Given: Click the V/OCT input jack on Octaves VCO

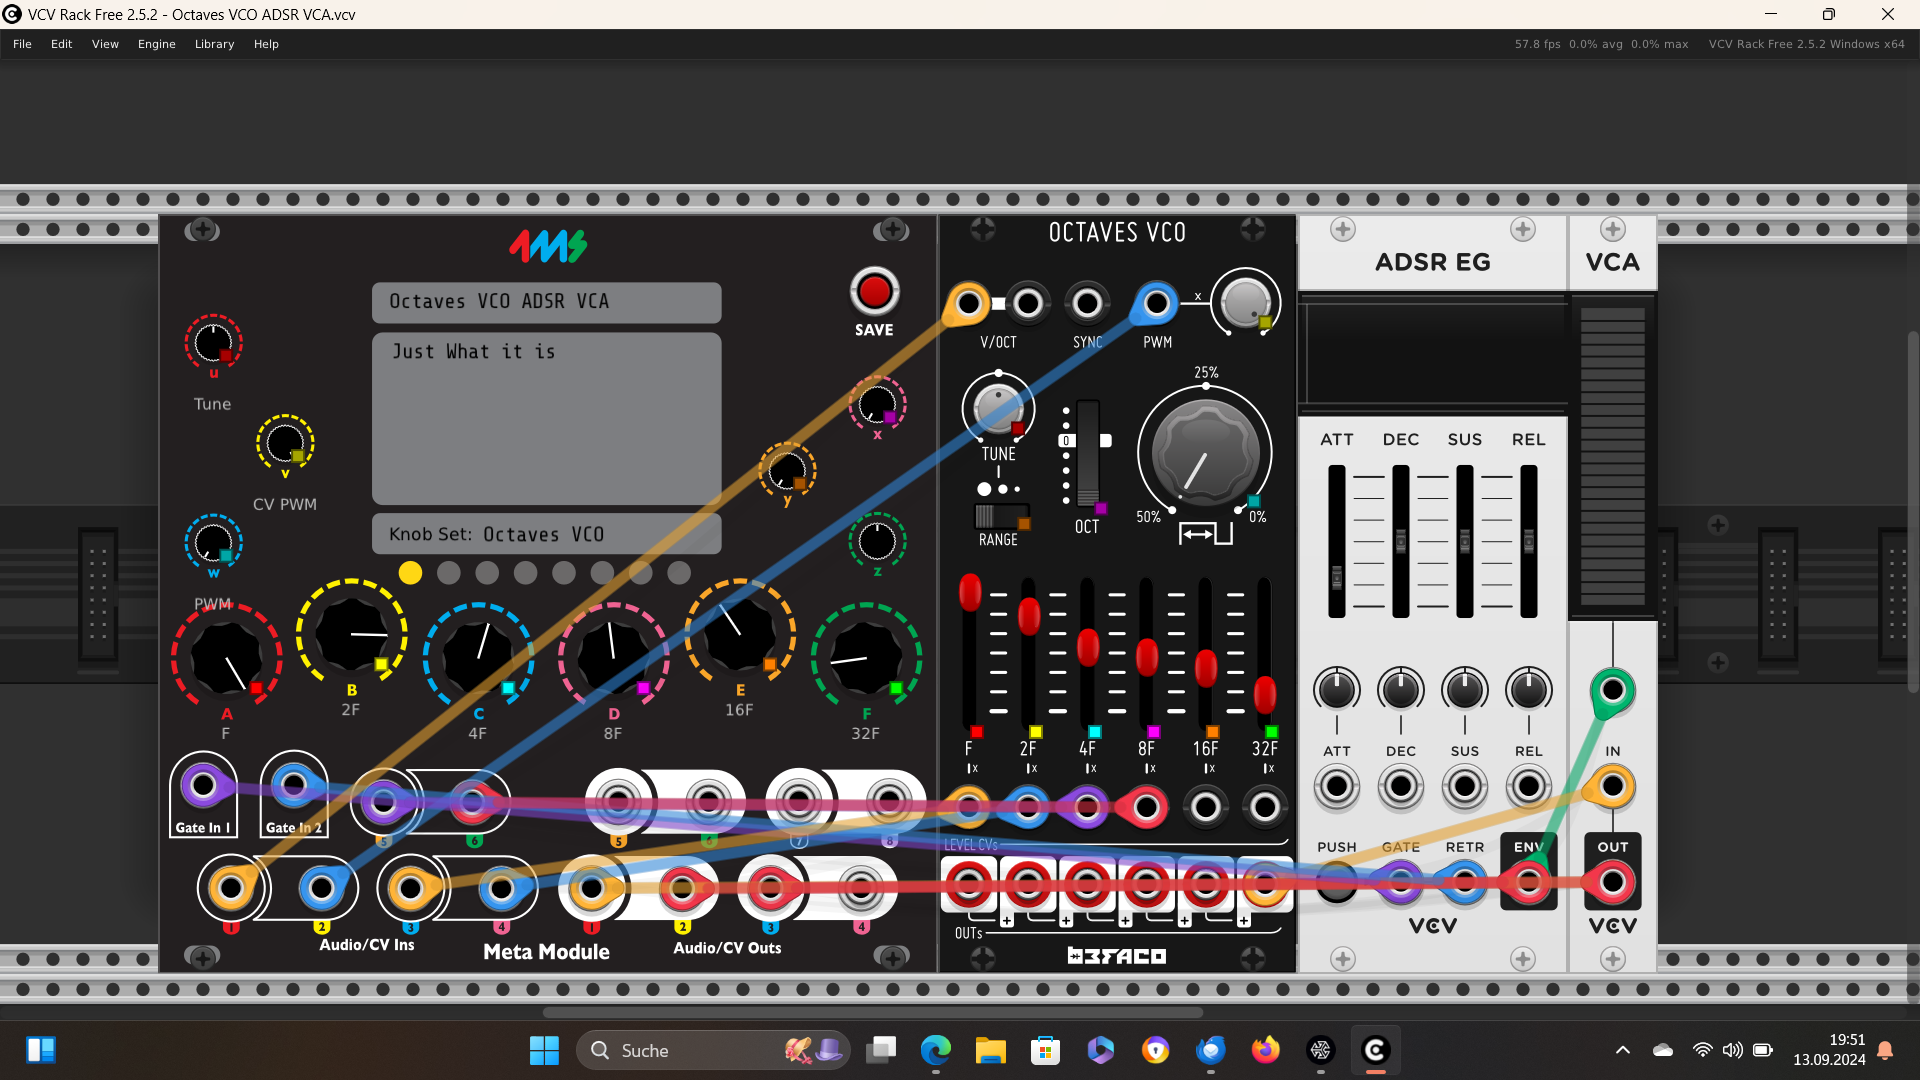Looking at the screenshot, I should click(x=968, y=303).
